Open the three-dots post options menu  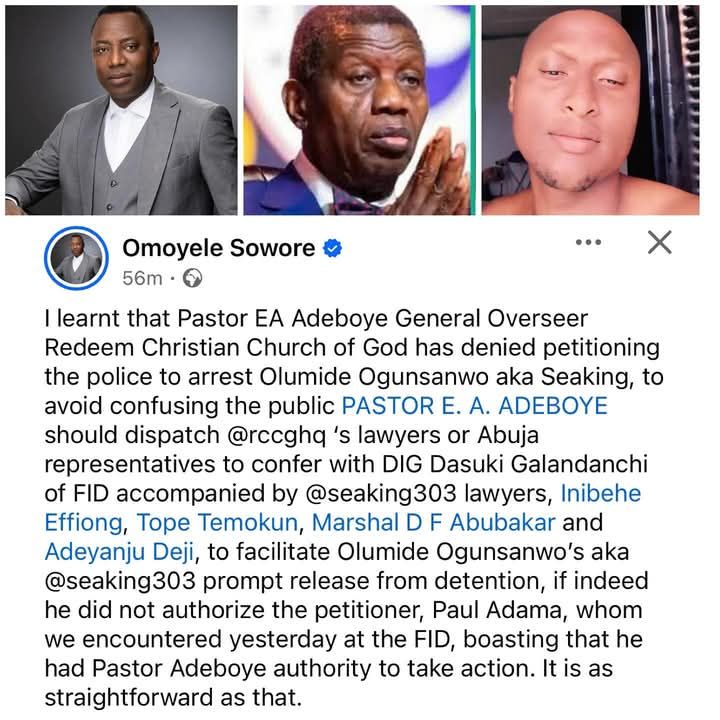point(588,242)
